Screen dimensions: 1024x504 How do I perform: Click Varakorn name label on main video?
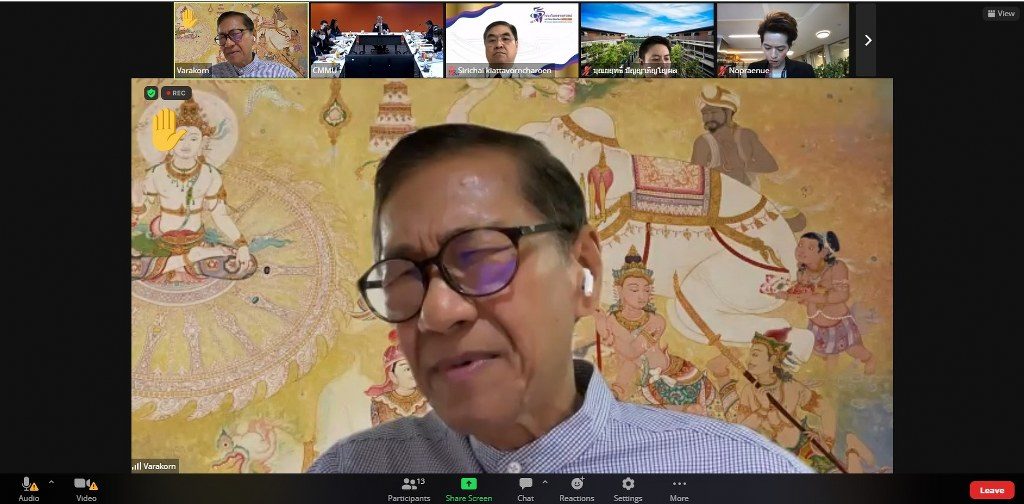pos(155,466)
